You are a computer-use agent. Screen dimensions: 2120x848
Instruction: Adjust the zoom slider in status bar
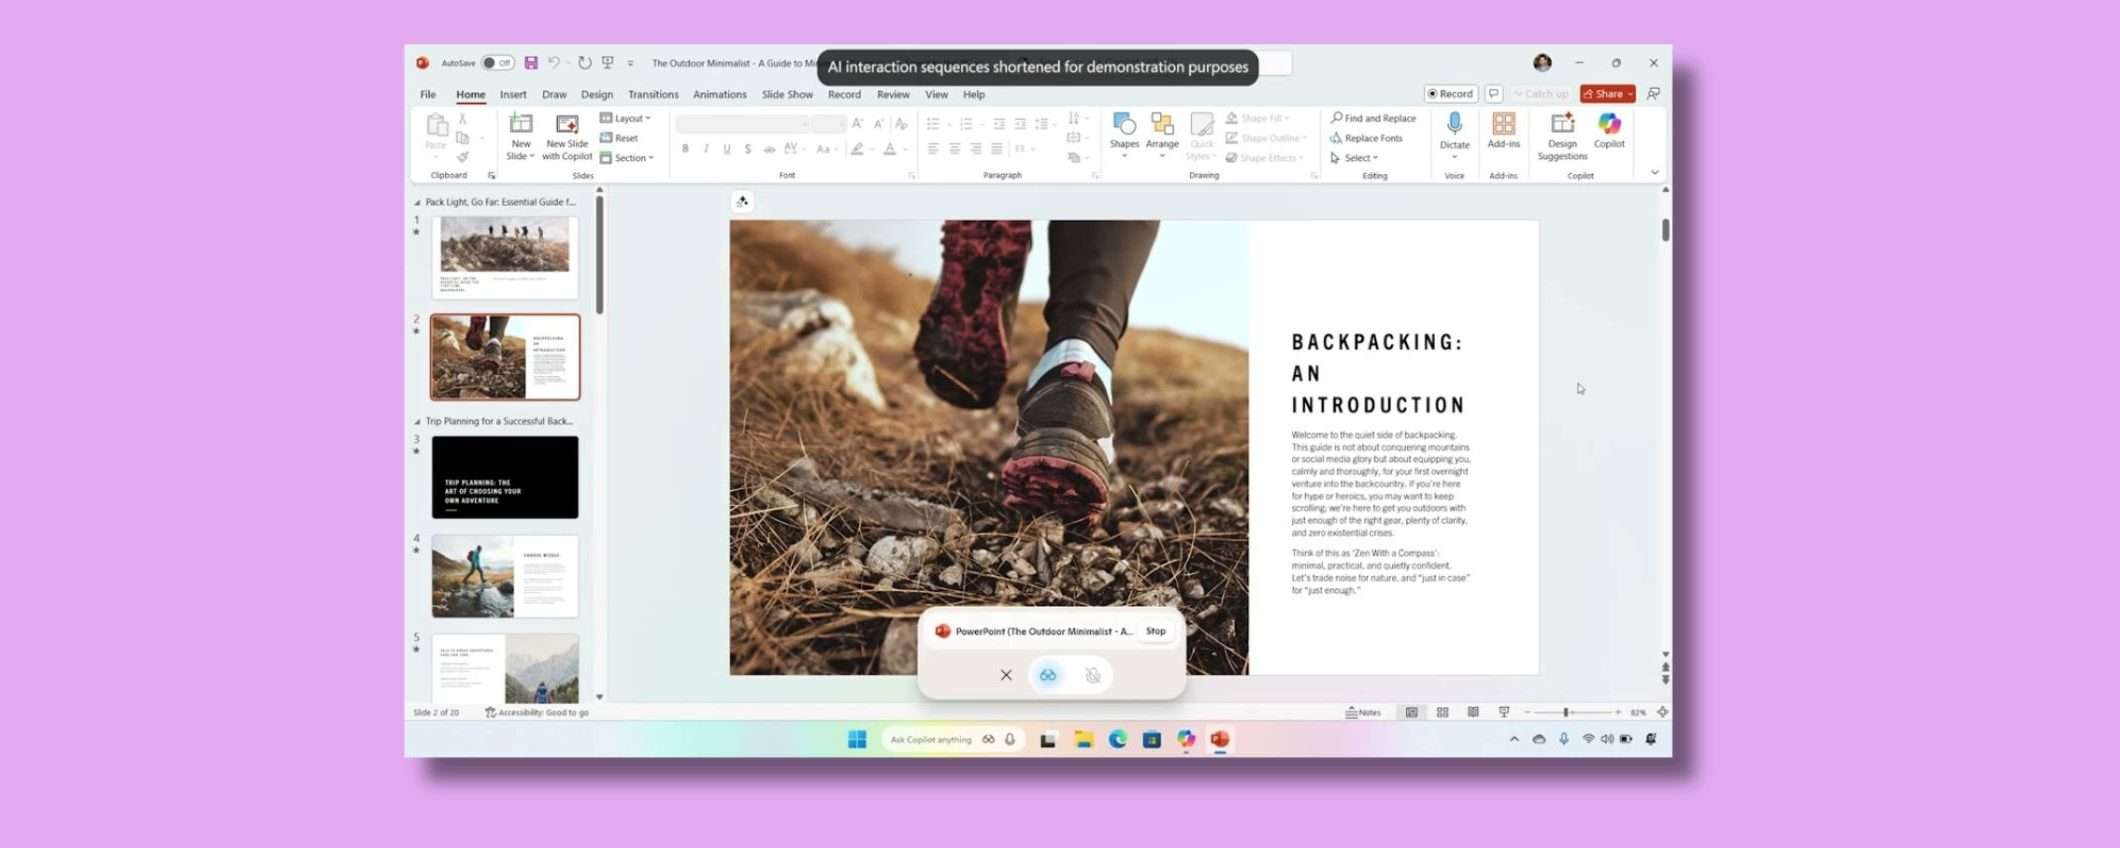pyautogui.click(x=1566, y=712)
